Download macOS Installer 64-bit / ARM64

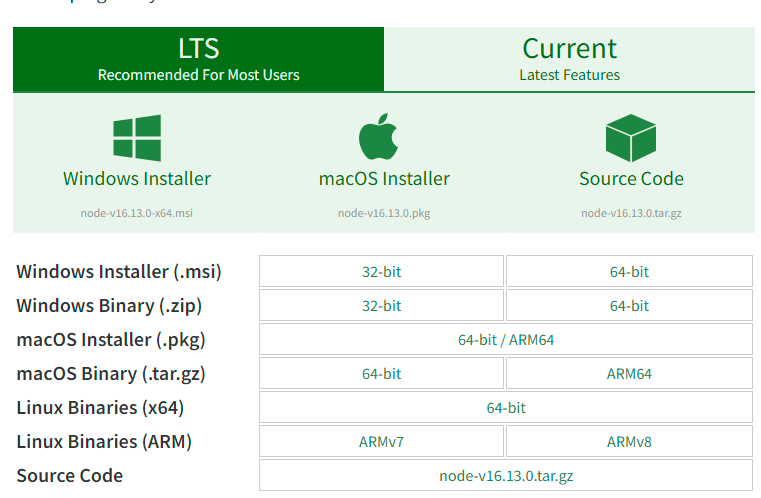point(506,339)
